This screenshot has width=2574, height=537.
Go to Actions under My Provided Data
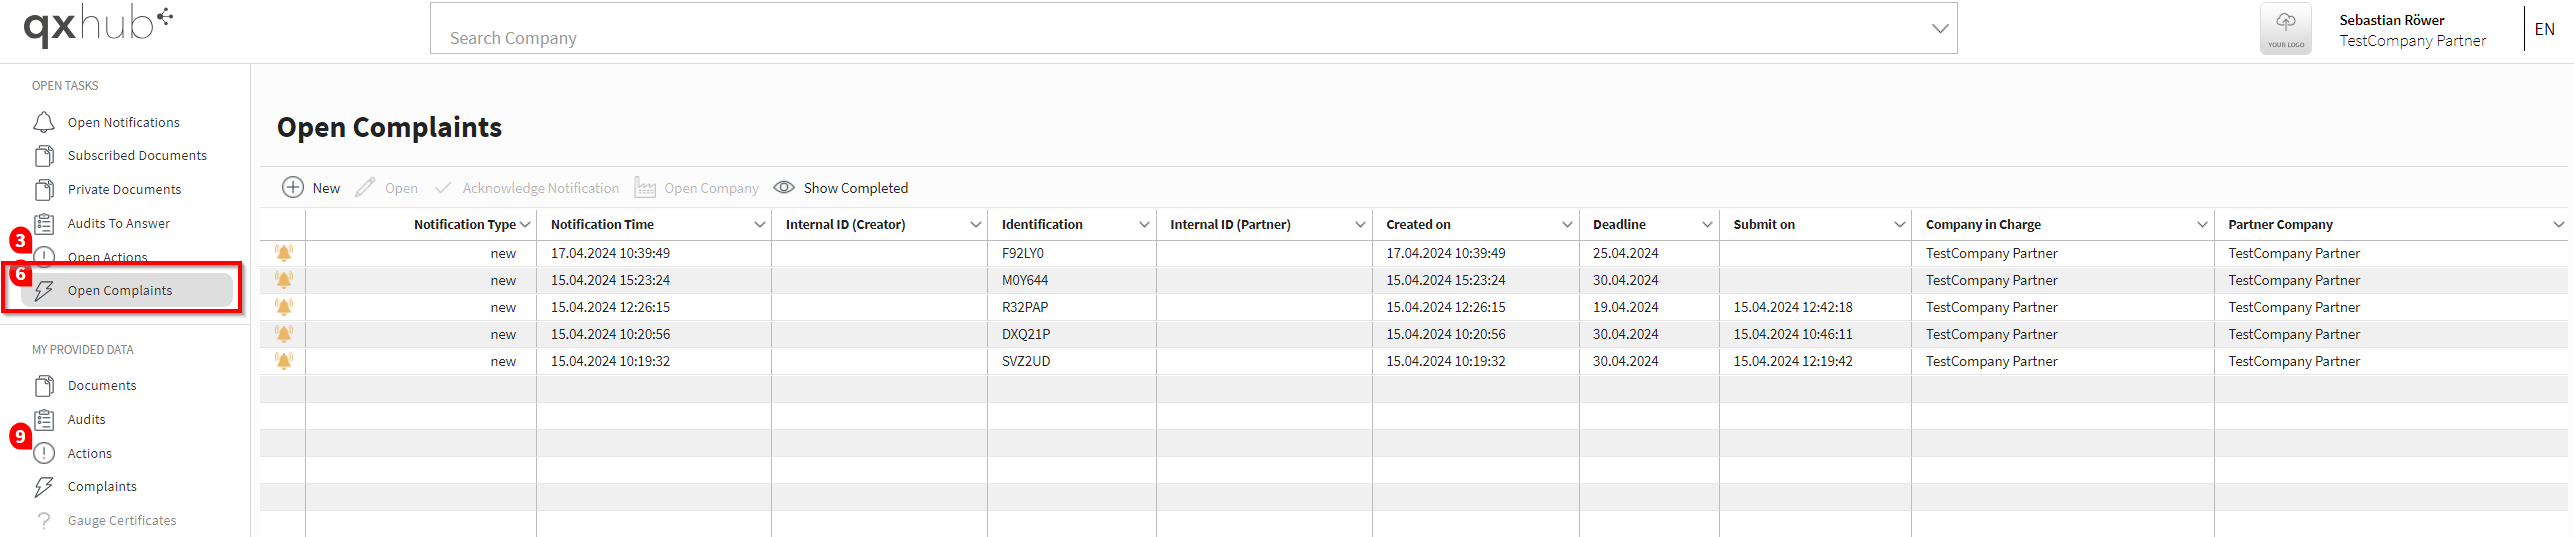(x=89, y=454)
